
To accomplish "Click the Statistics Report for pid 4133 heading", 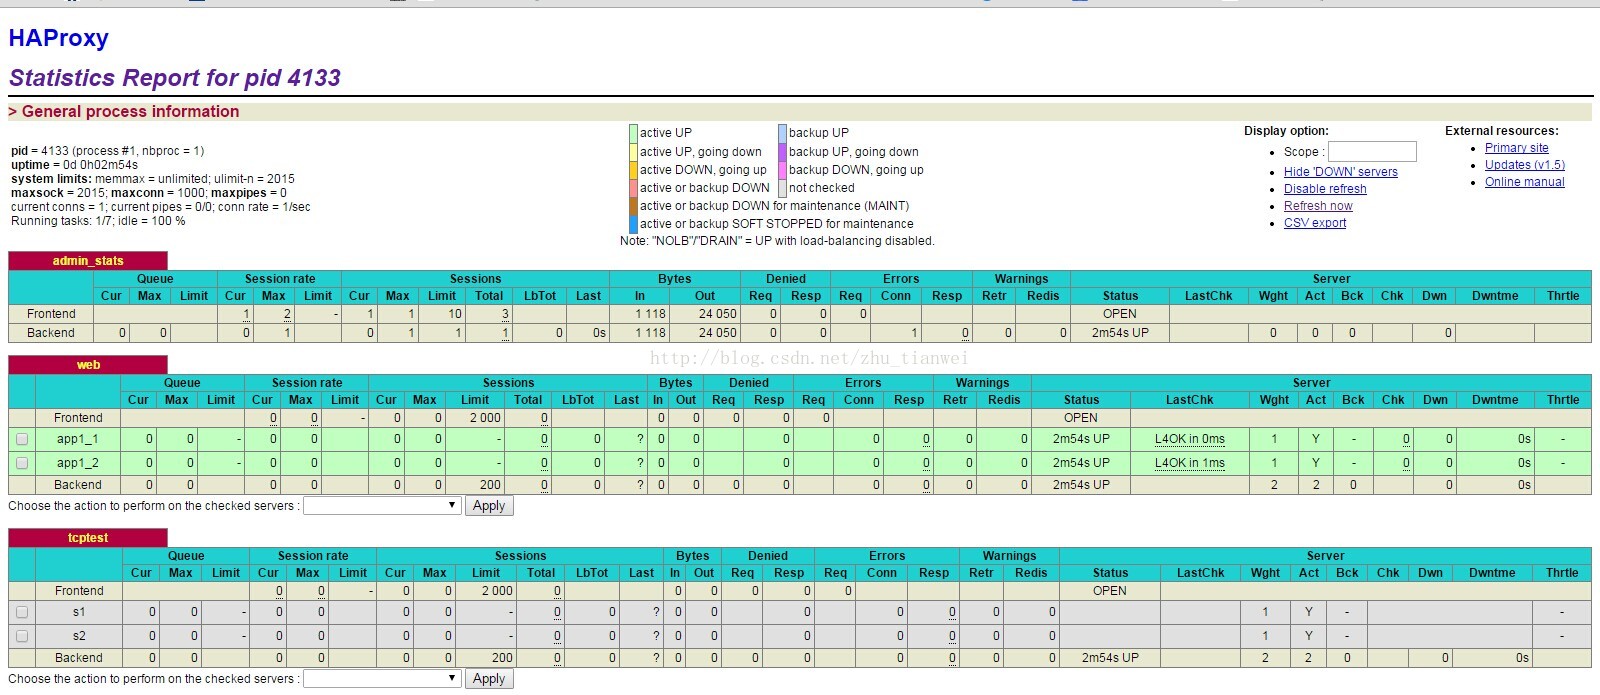I will 175,78.
